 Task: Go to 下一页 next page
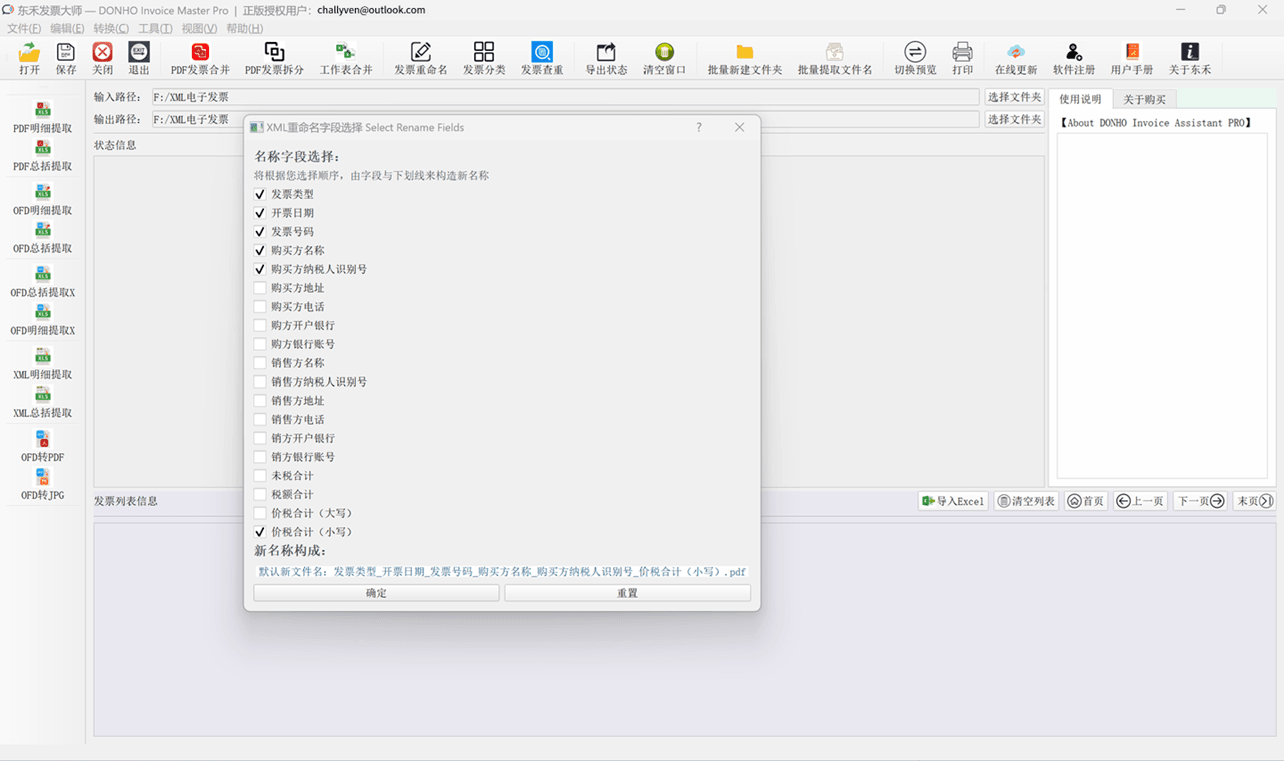1200,501
